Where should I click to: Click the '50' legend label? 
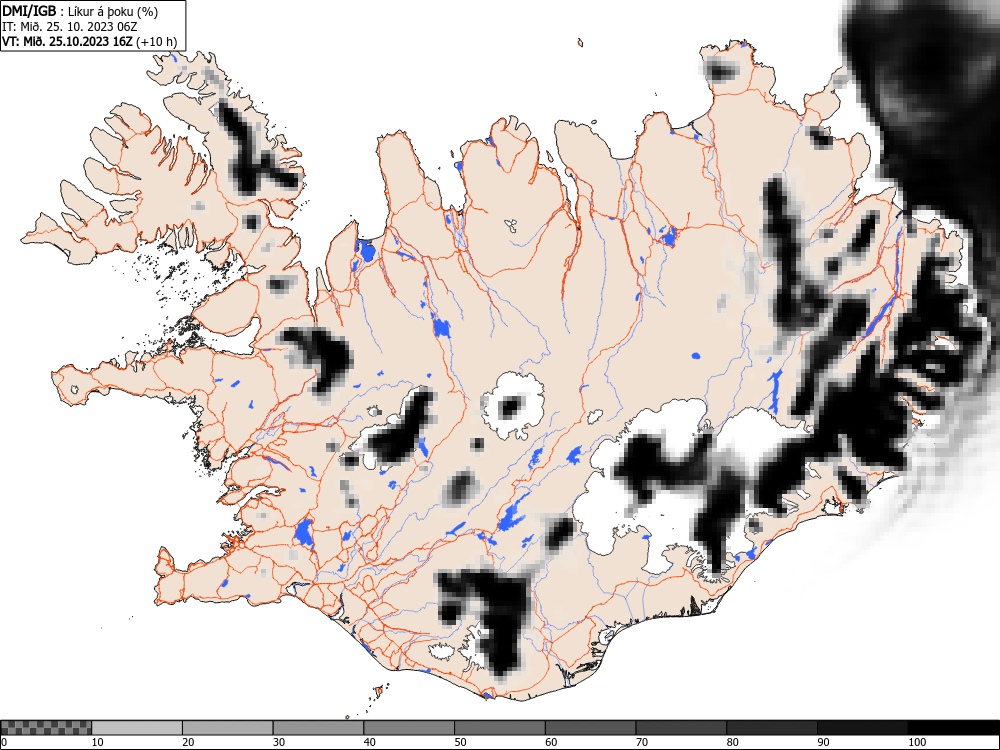(460, 742)
